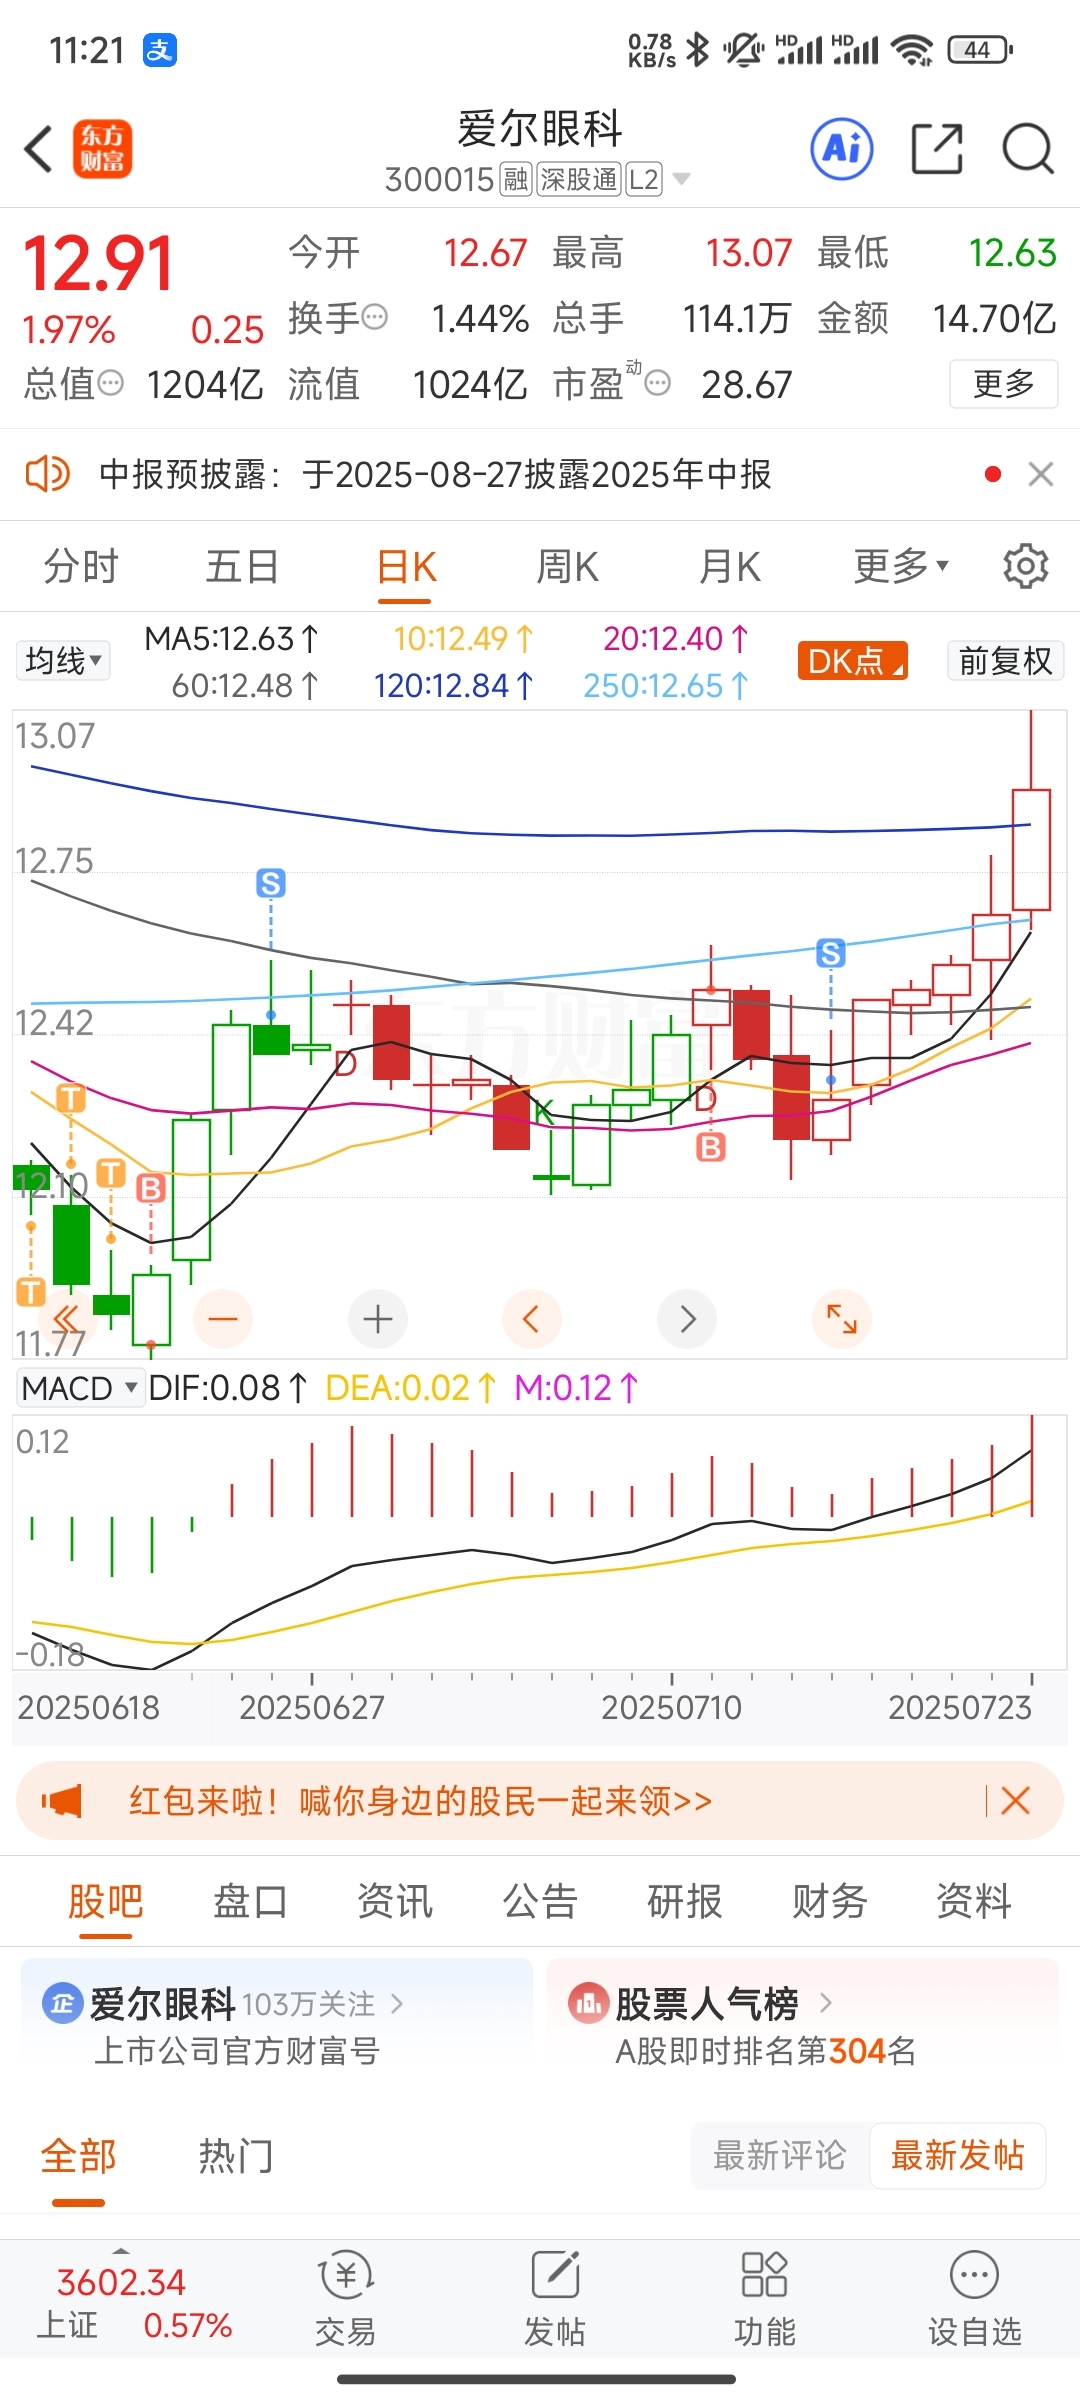Expand 爱尔眼科 103万关注 chevron
This screenshot has height=2400, width=1080.
(397, 2003)
